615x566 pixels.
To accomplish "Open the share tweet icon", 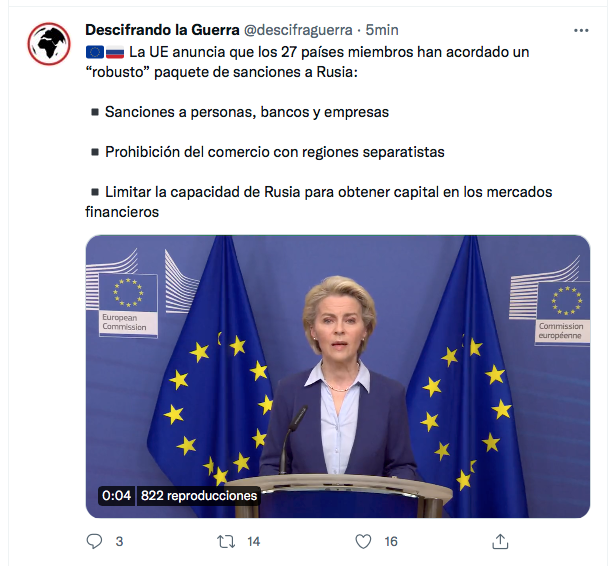I will [x=500, y=541].
